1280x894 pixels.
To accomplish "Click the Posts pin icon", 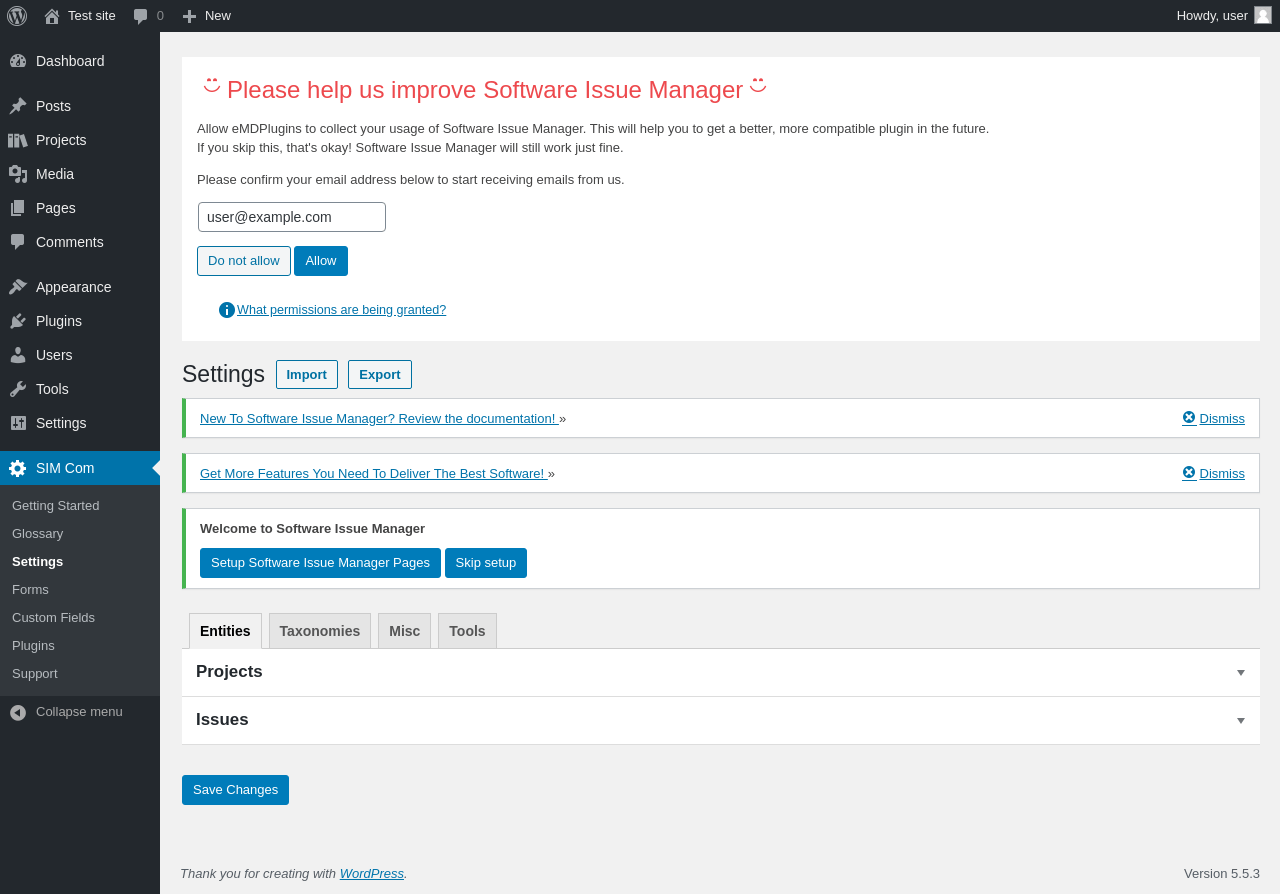I will [x=18, y=106].
